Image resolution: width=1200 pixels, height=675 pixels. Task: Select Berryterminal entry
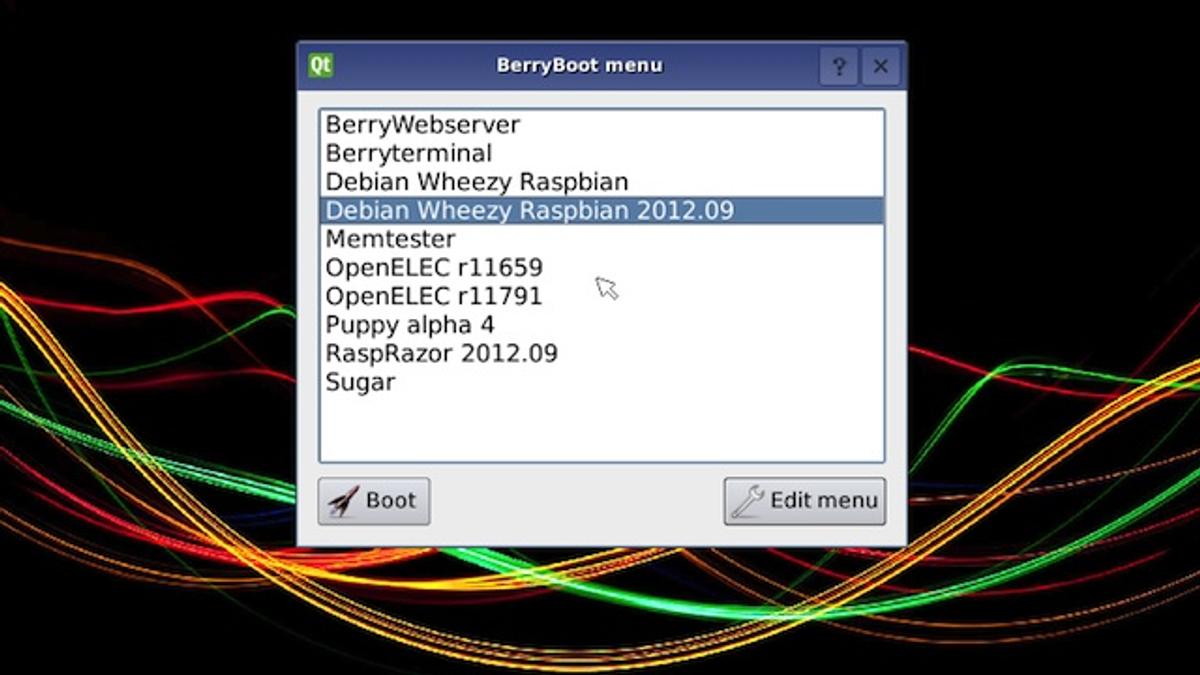602,153
